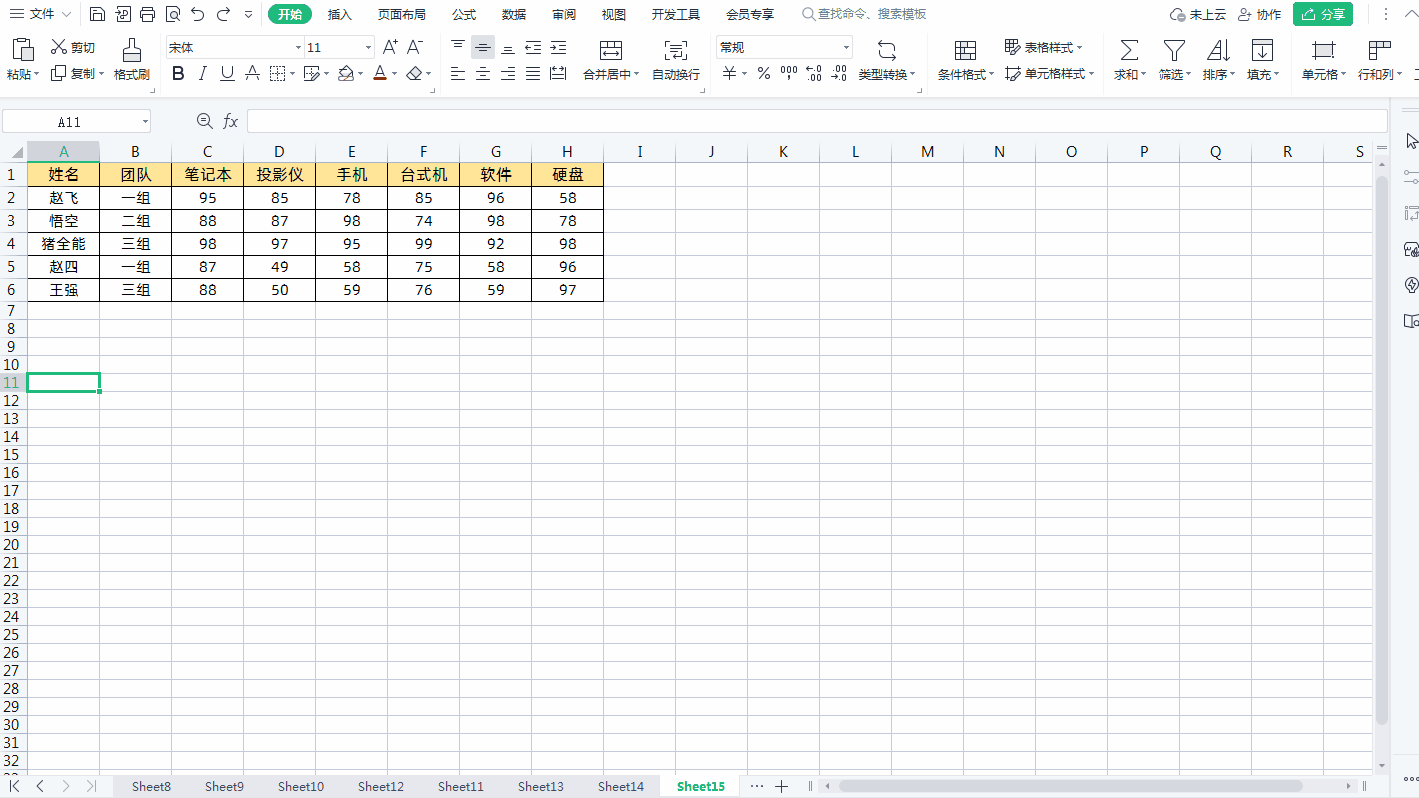Toggle middle vertical alignment
The width and height of the screenshot is (1419, 798).
[x=483, y=47]
